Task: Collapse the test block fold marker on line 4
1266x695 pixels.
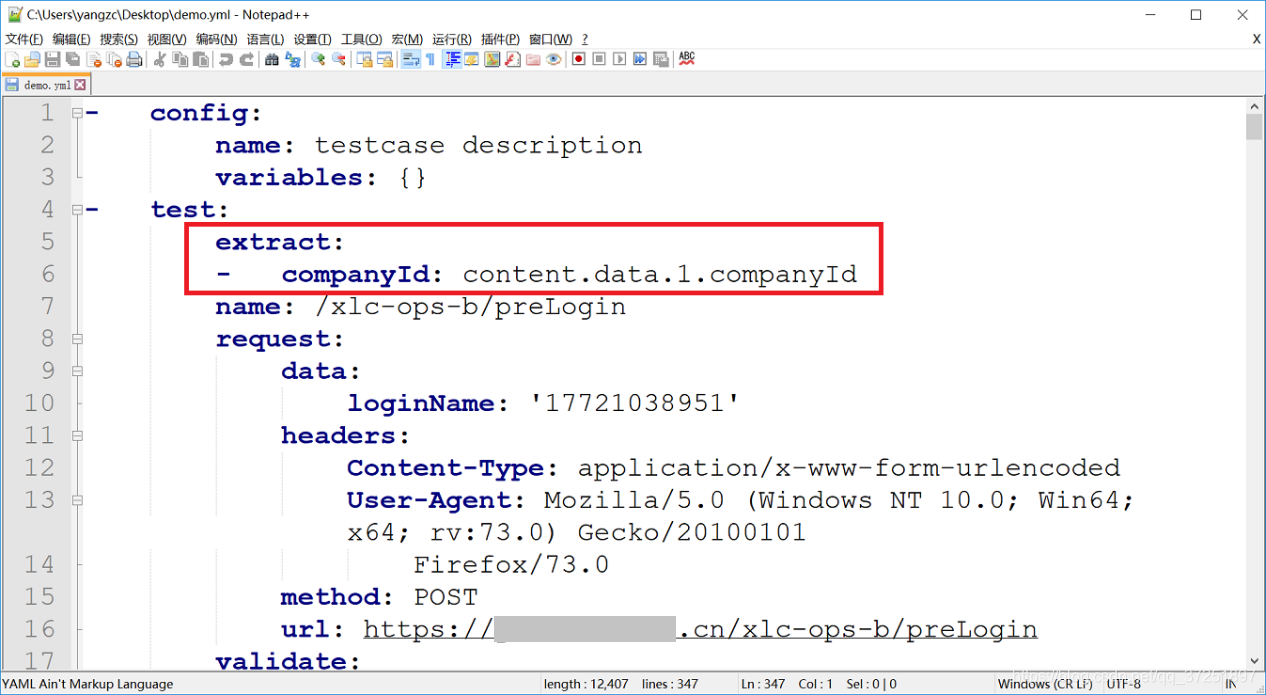Action: [77, 210]
